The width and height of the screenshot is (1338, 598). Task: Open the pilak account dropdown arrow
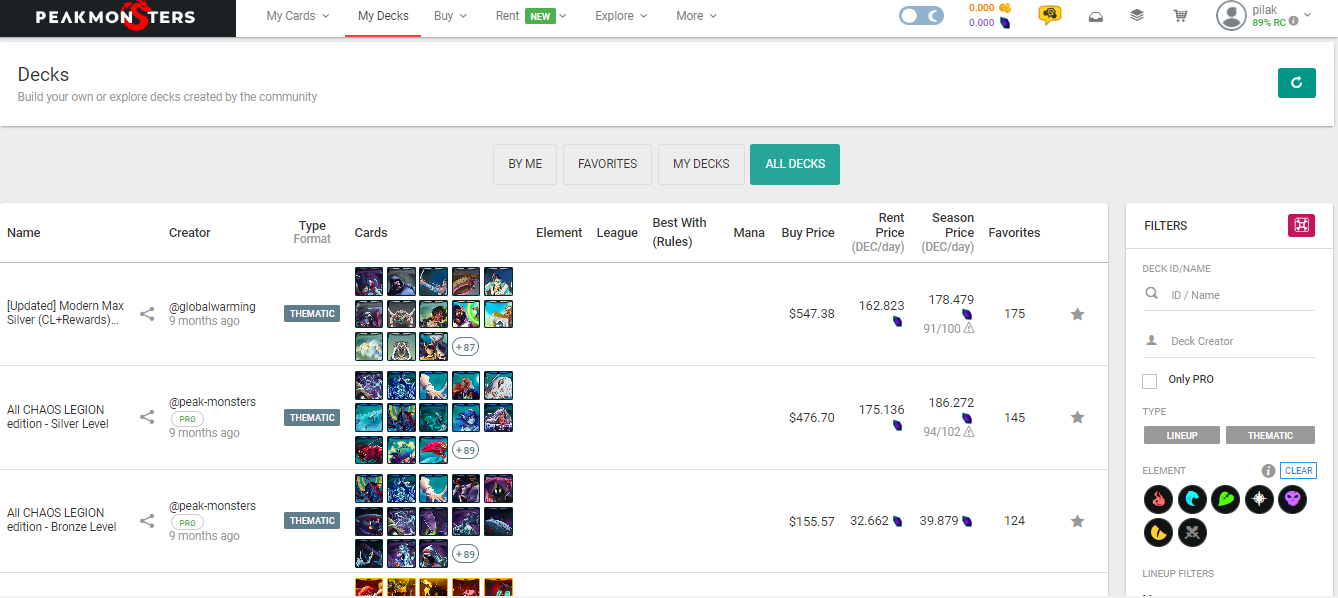coord(1308,14)
